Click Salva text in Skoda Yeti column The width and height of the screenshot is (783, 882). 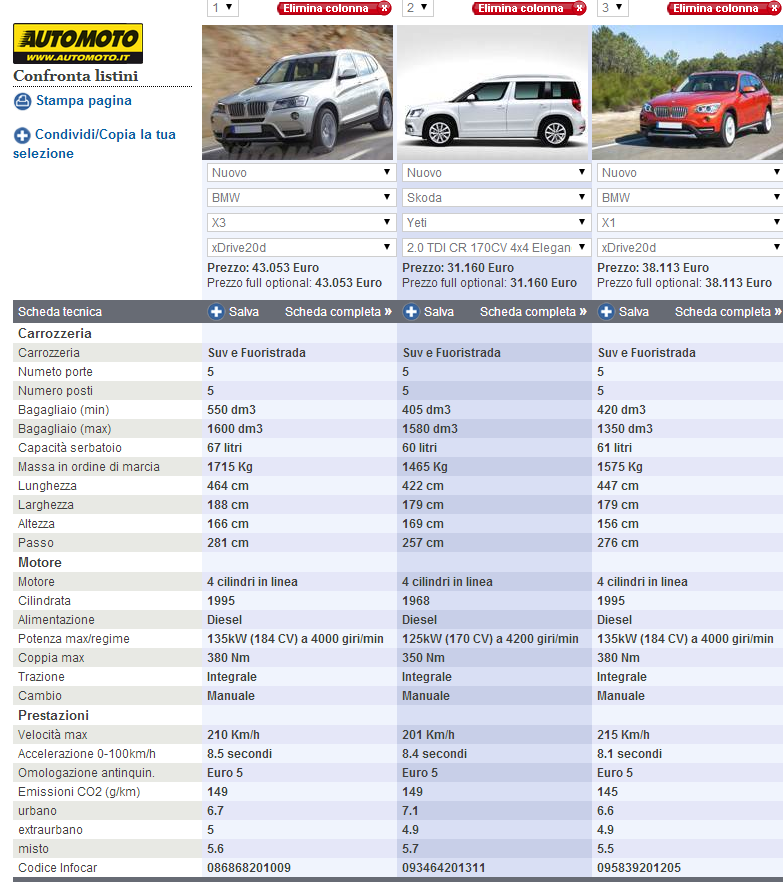point(439,312)
